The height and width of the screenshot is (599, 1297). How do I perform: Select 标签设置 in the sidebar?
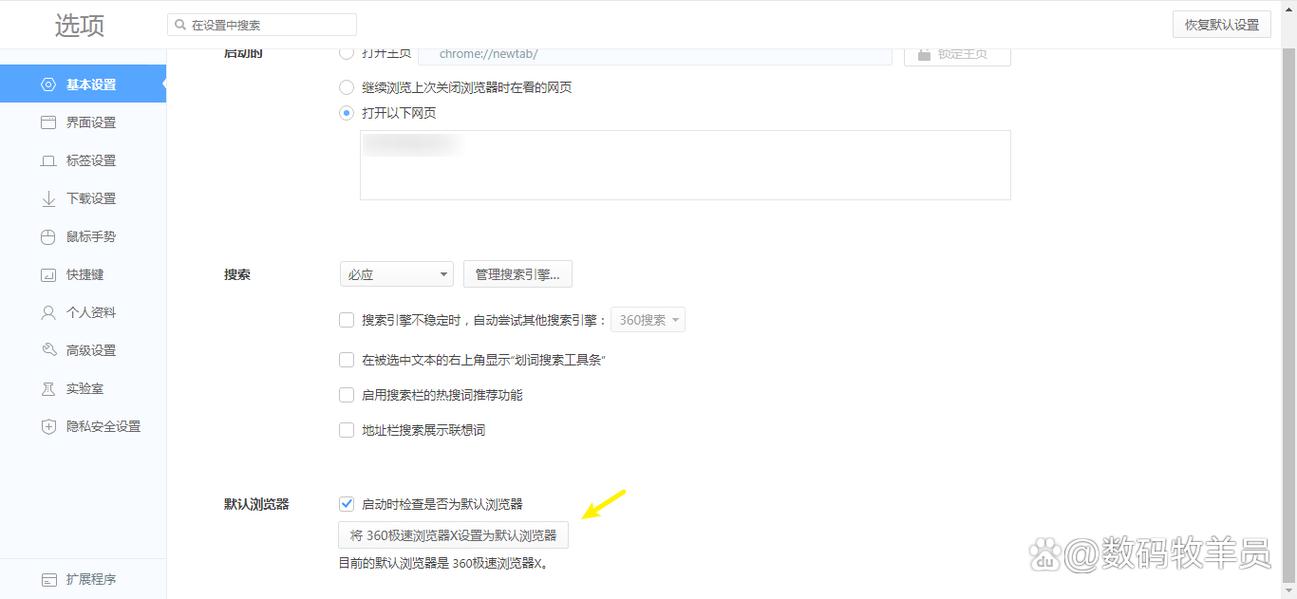point(88,160)
